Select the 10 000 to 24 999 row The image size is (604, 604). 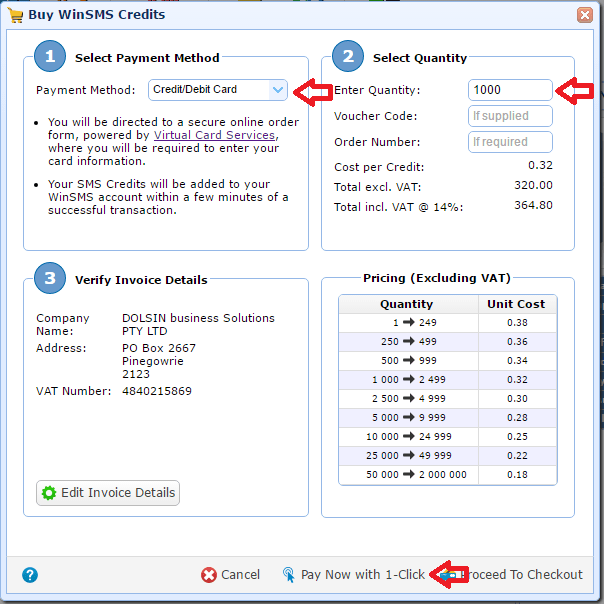point(448,437)
